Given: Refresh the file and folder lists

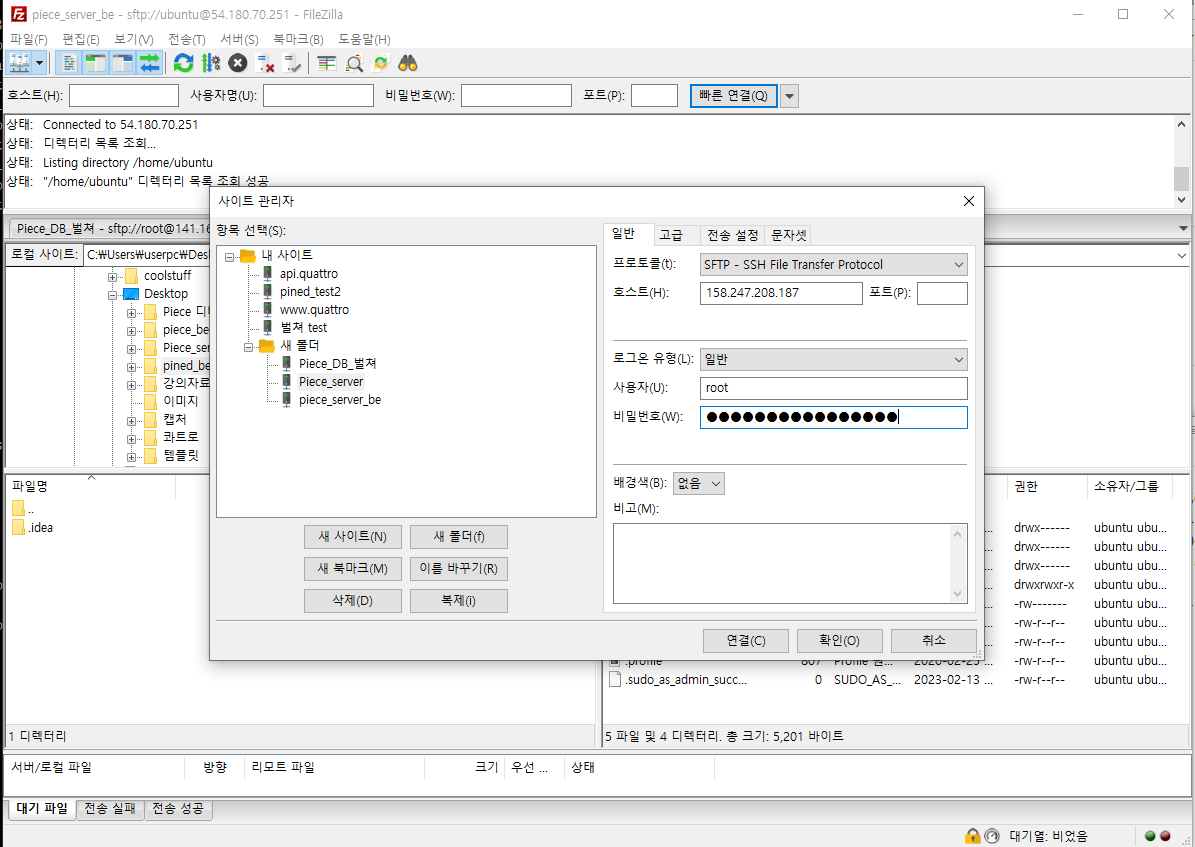Looking at the screenshot, I should pyautogui.click(x=184, y=63).
